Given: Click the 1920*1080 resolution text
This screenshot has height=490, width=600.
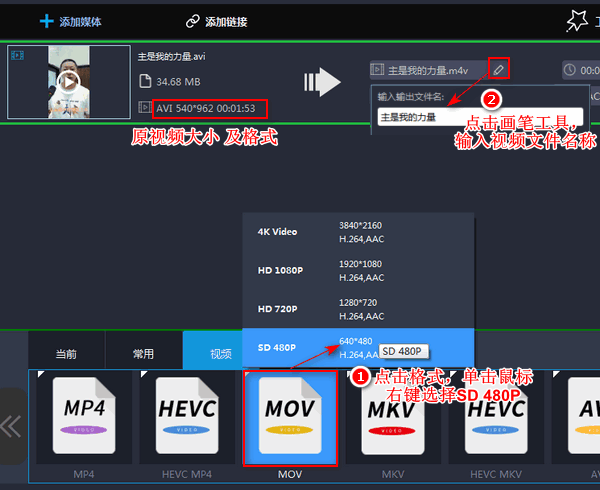Looking at the screenshot, I should click(360, 264).
